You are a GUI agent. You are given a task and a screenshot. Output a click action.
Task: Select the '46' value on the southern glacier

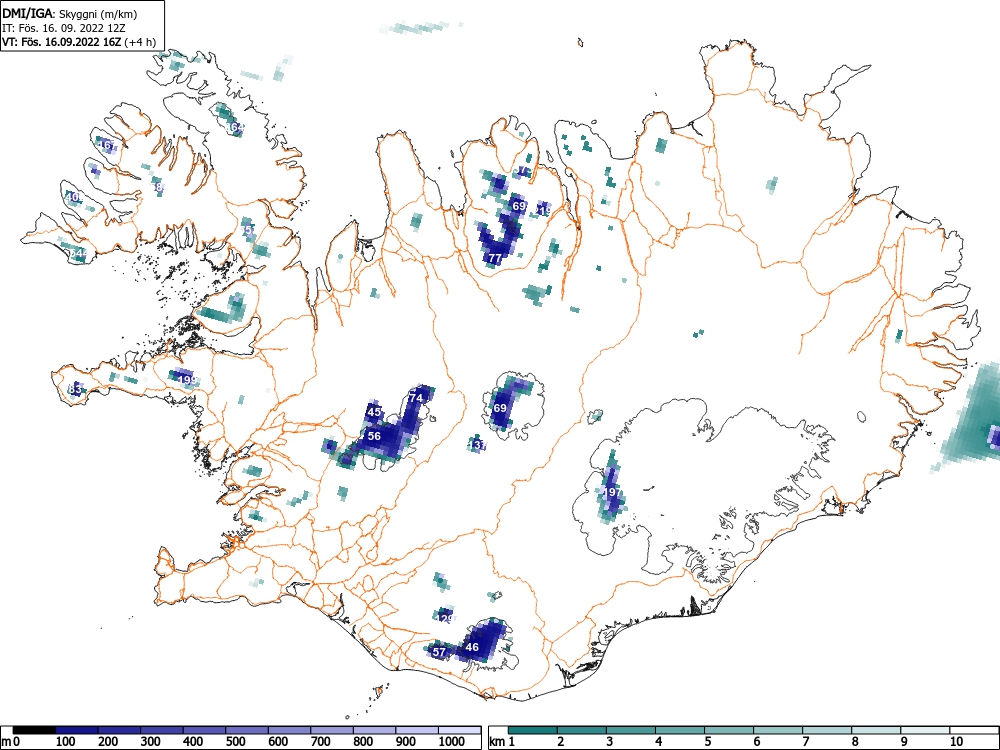tap(472, 647)
